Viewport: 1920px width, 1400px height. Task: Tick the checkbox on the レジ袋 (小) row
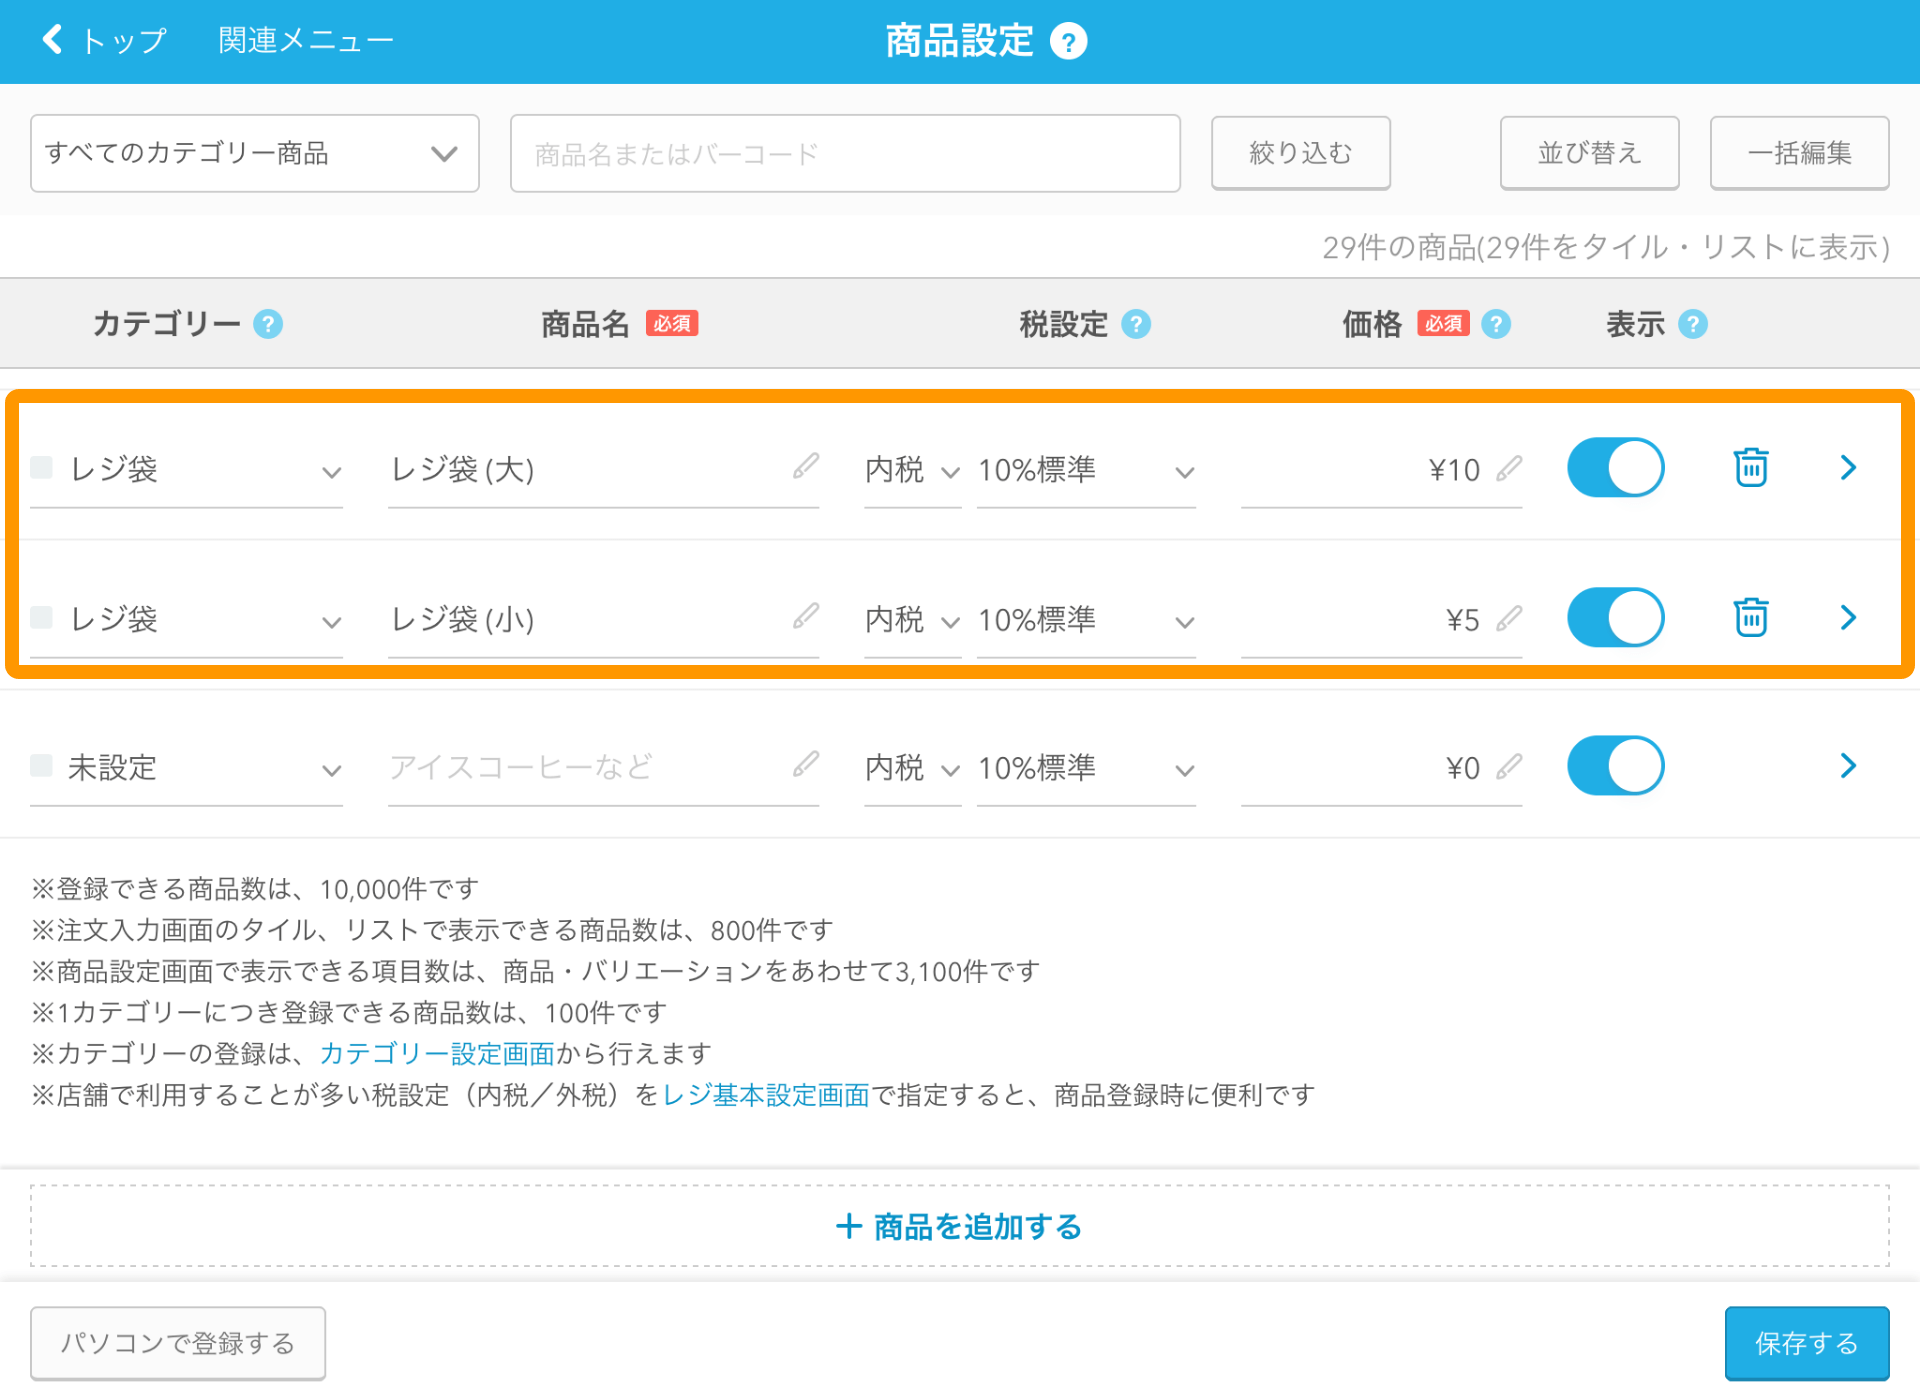42,617
